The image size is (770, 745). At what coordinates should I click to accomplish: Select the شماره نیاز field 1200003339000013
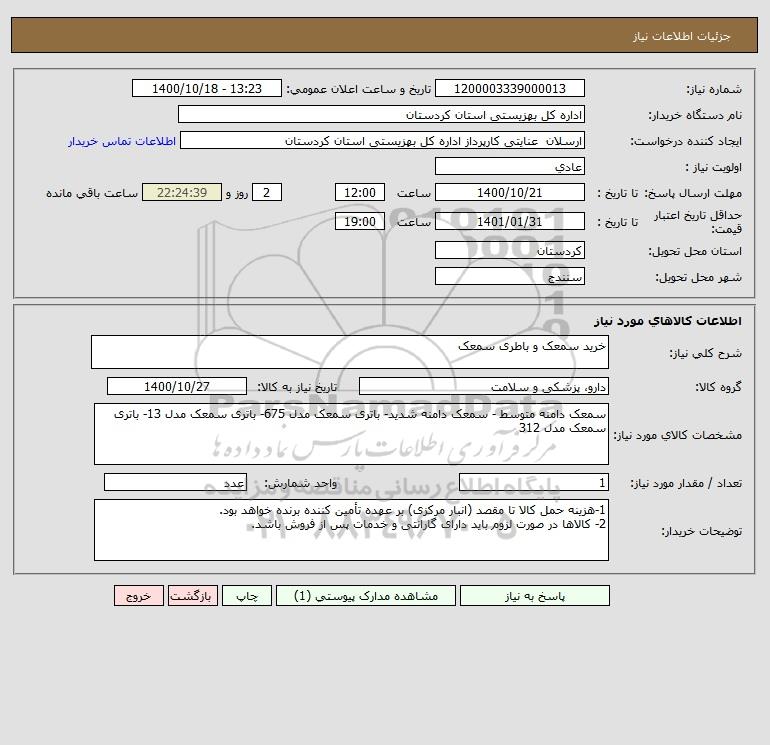pos(510,88)
